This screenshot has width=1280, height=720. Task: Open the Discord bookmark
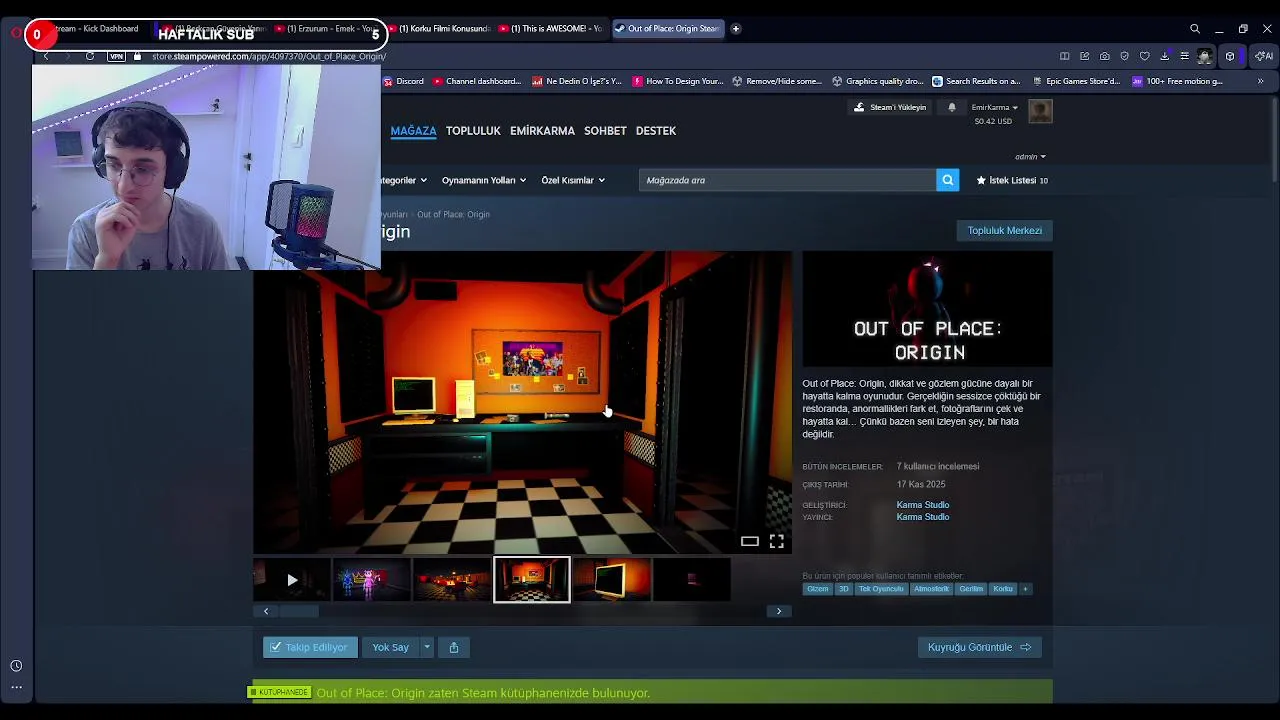[x=403, y=81]
